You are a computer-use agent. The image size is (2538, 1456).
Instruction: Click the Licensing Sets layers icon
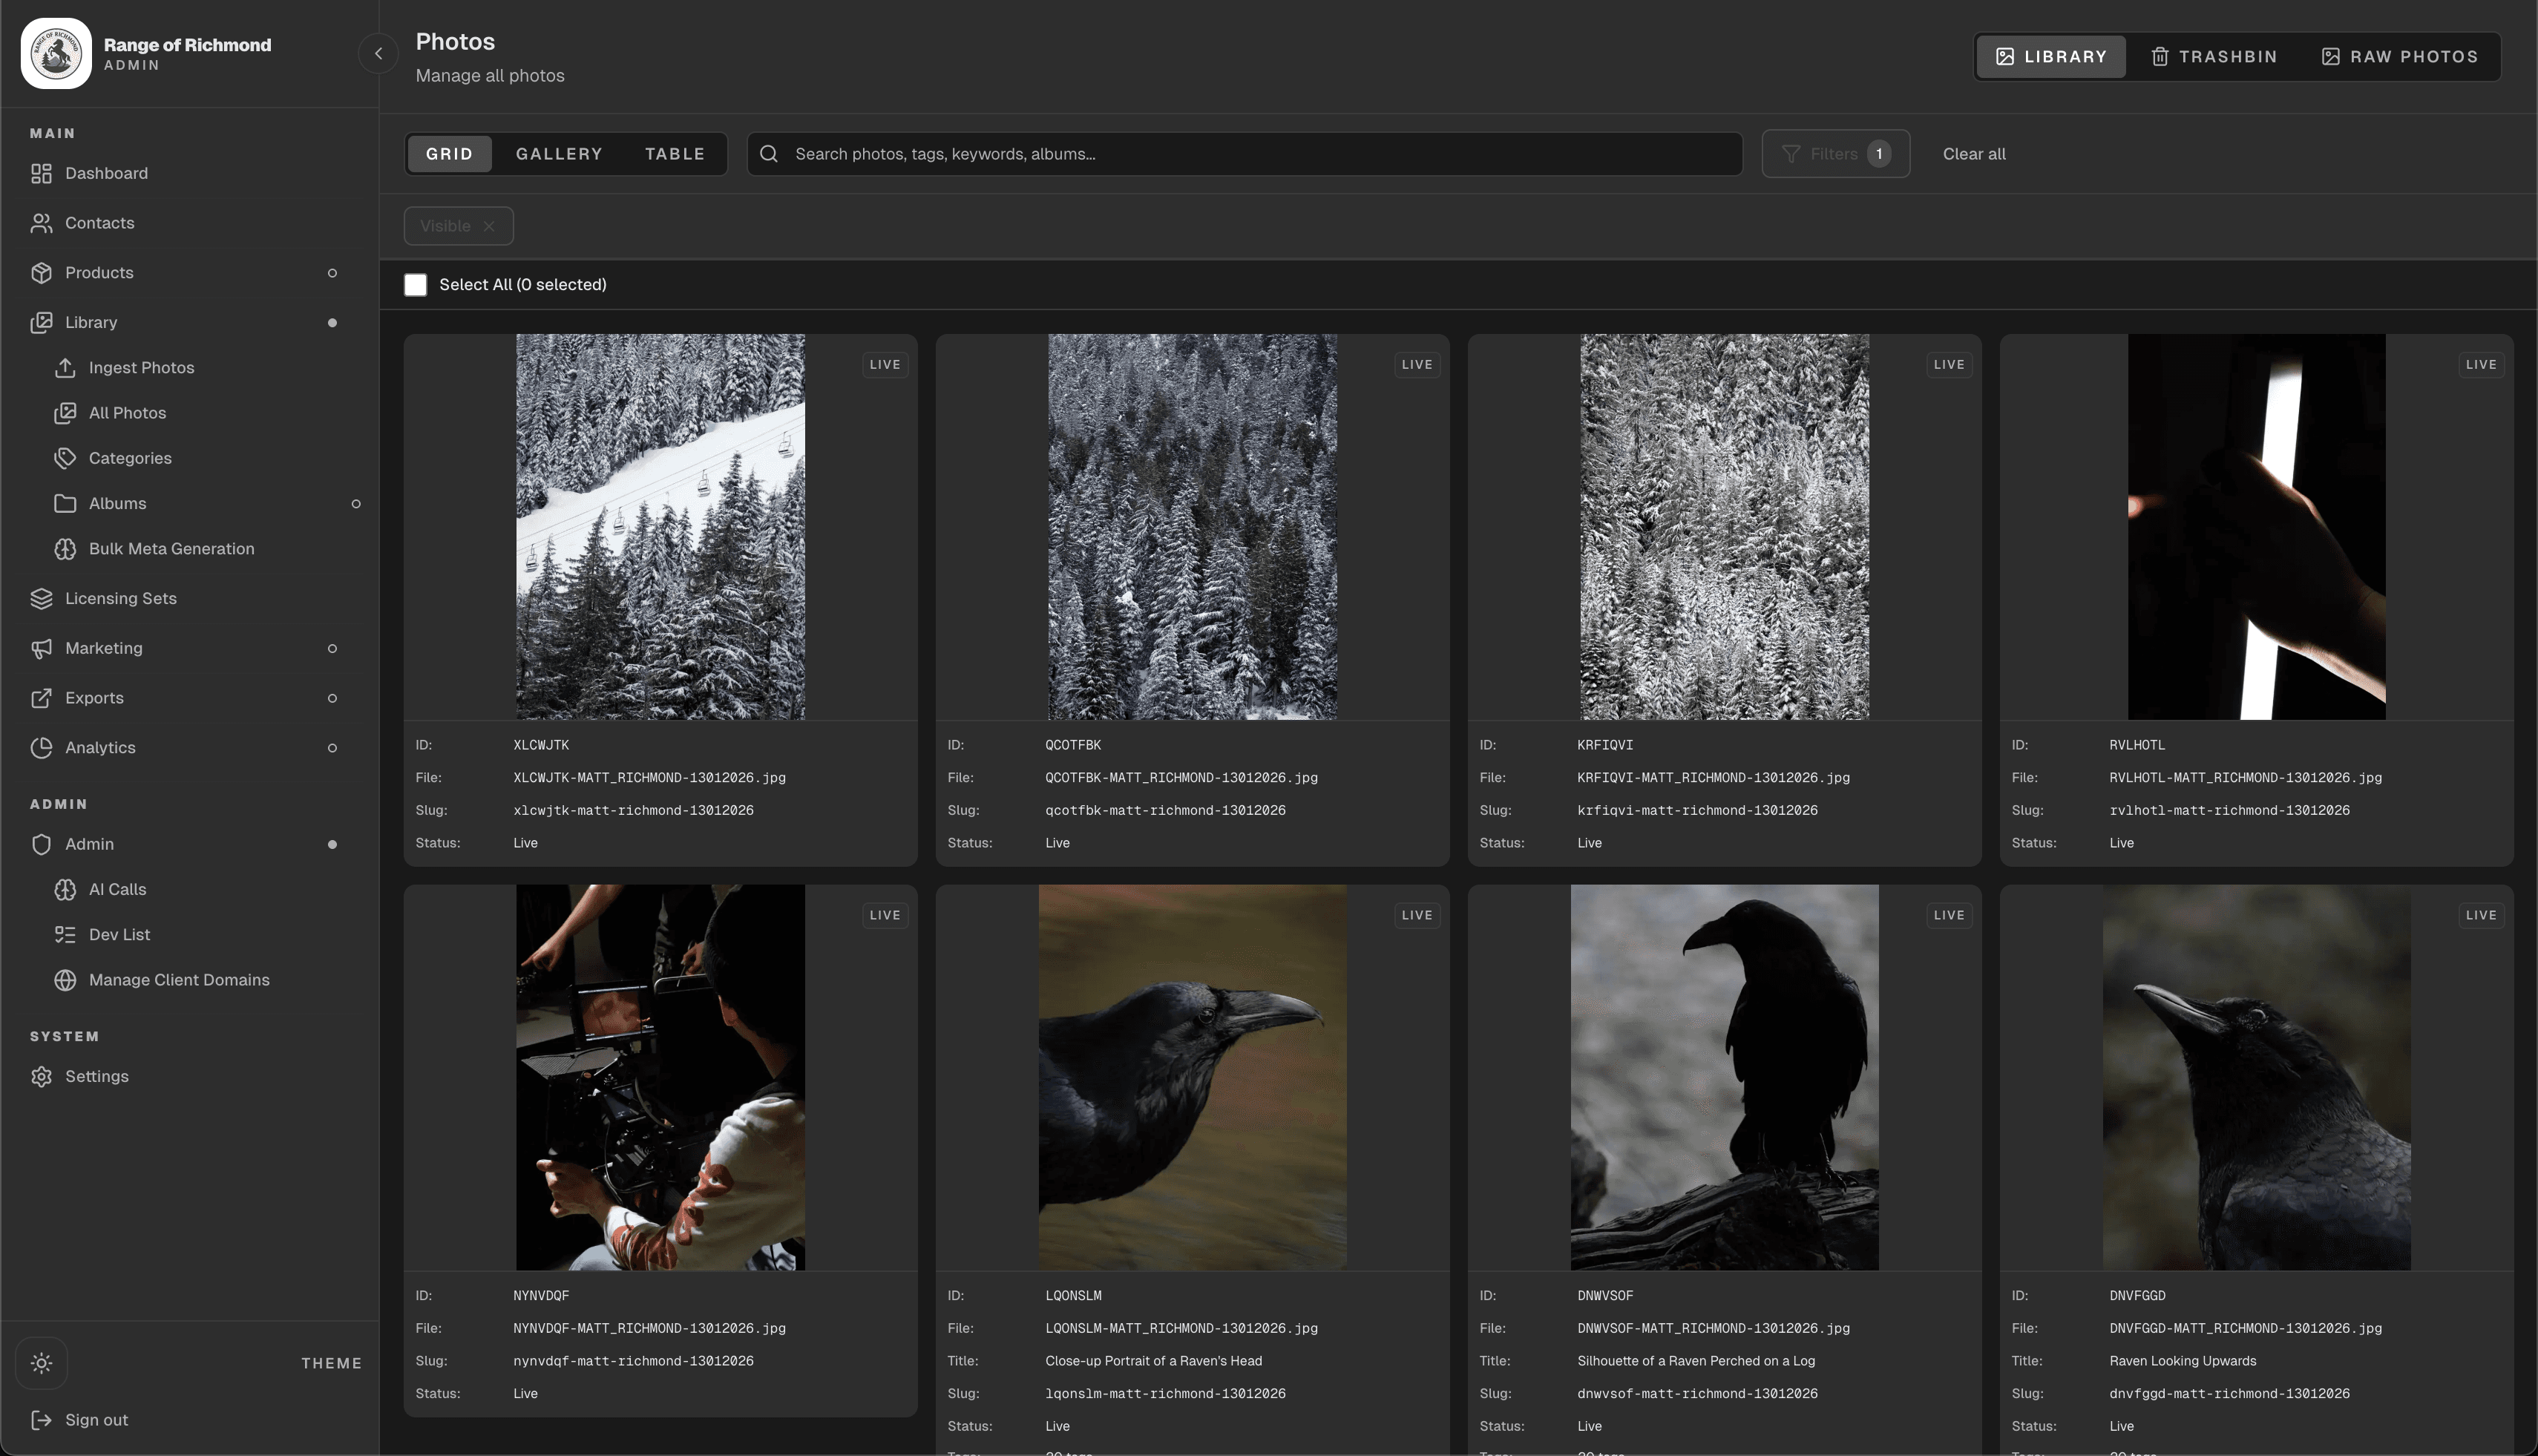[41, 598]
